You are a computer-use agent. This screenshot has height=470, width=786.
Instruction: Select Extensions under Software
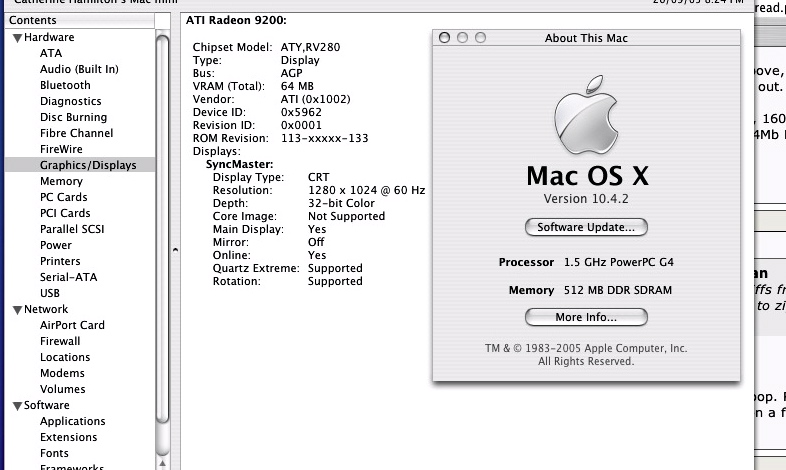[69, 437]
